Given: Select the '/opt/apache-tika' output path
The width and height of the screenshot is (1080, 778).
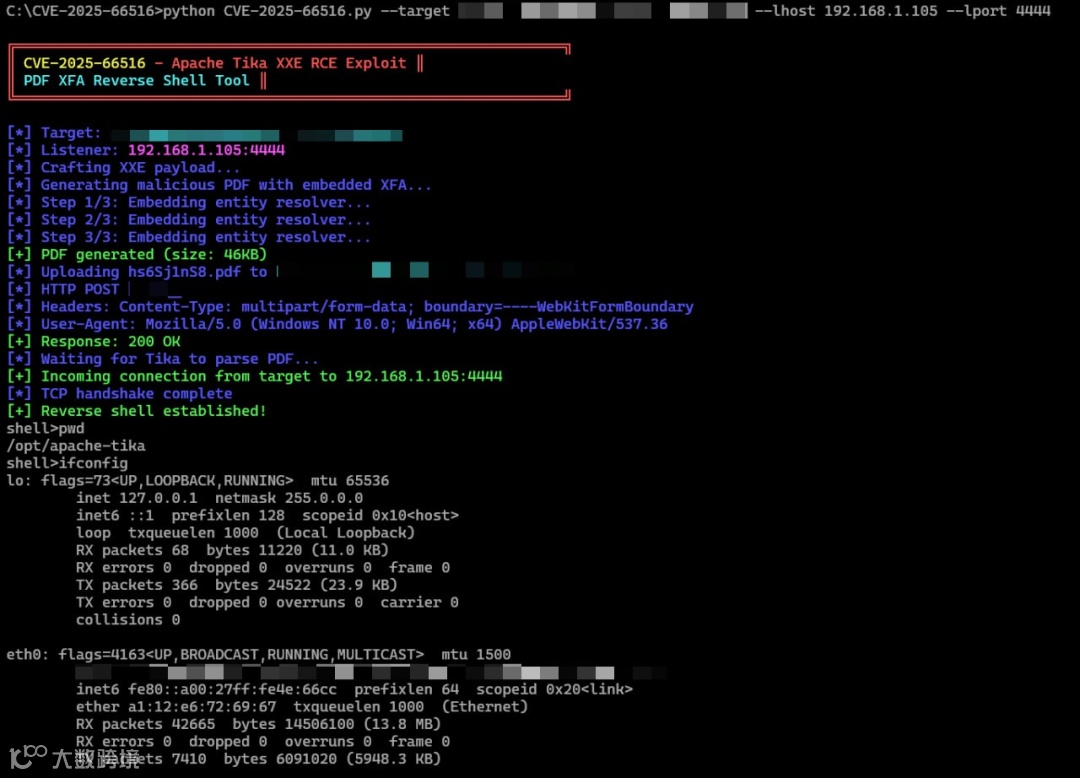Looking at the screenshot, I should coord(76,445).
